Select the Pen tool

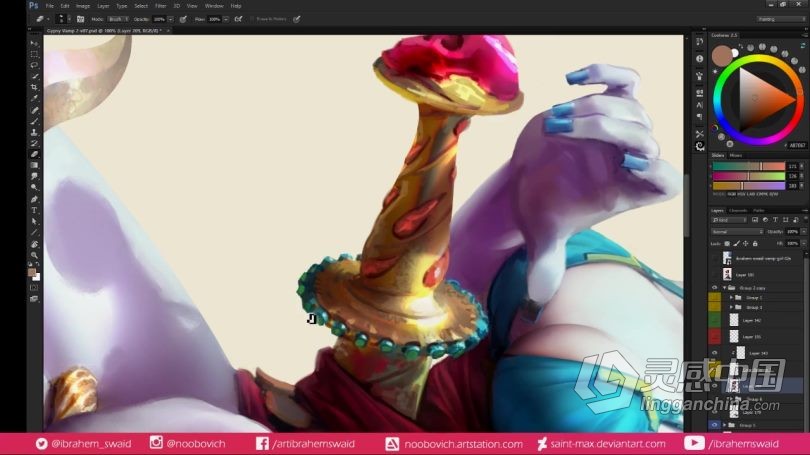[x=34, y=199]
